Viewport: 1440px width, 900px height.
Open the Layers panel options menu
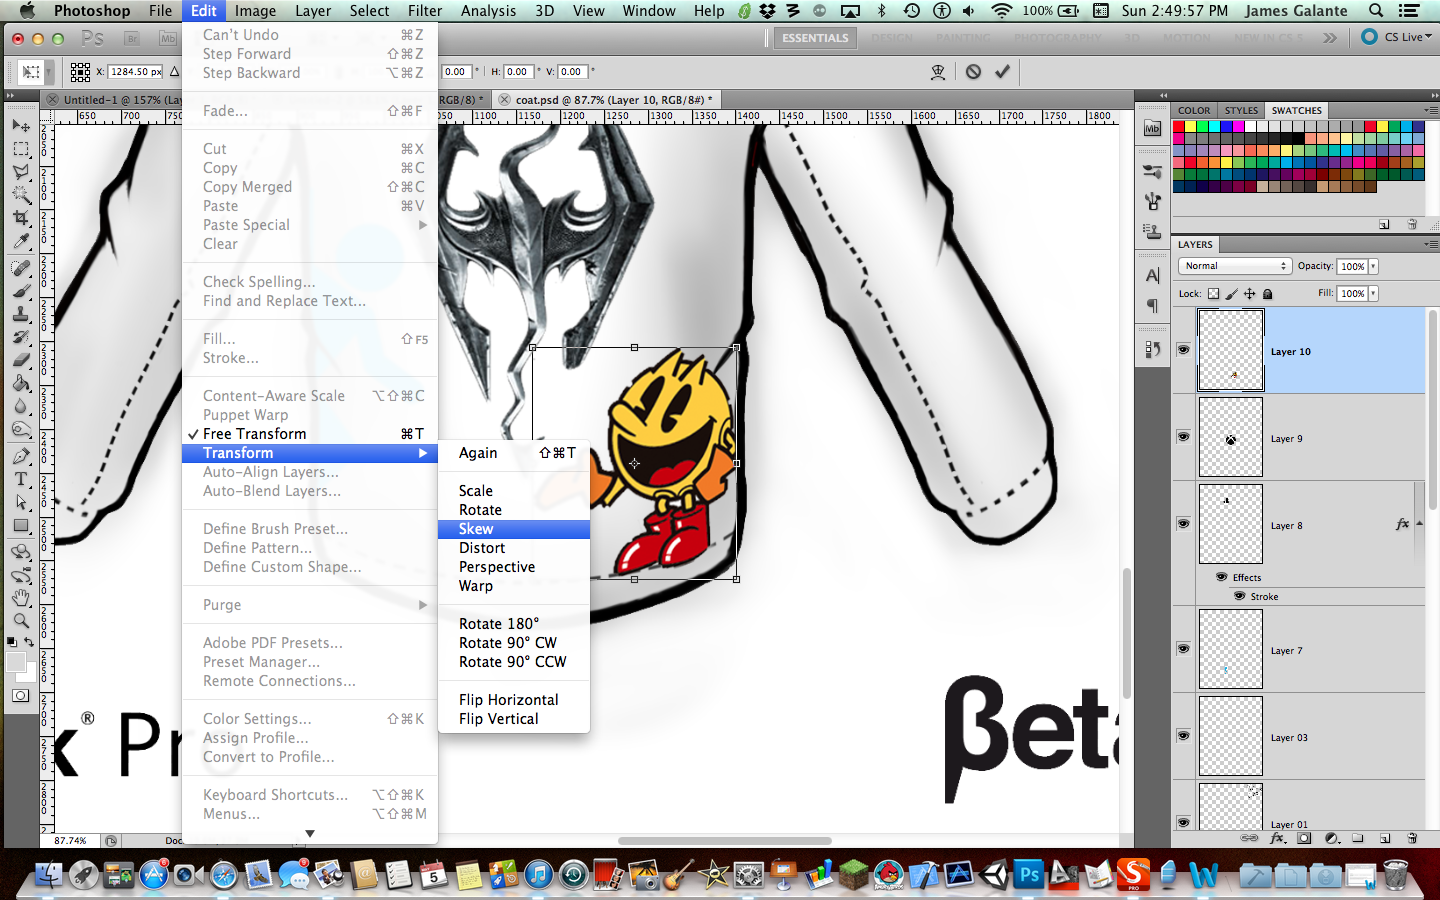point(1430,244)
